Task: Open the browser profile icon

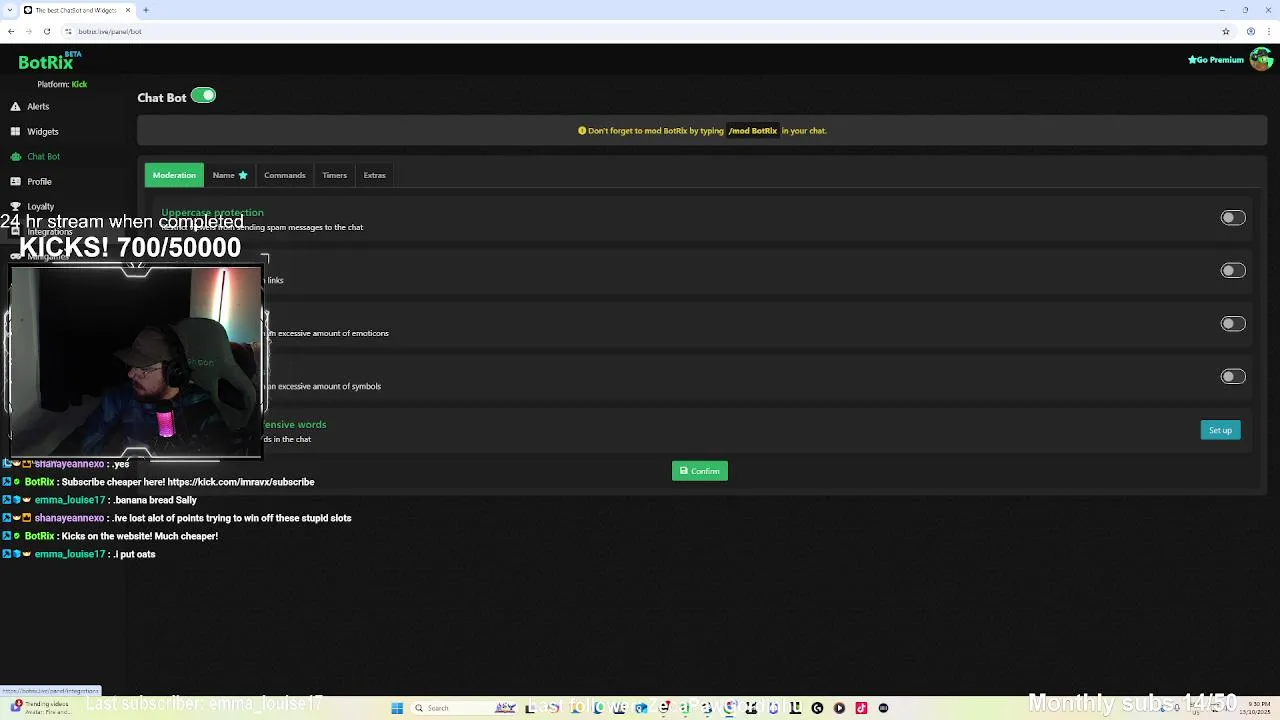Action: [x=1251, y=31]
